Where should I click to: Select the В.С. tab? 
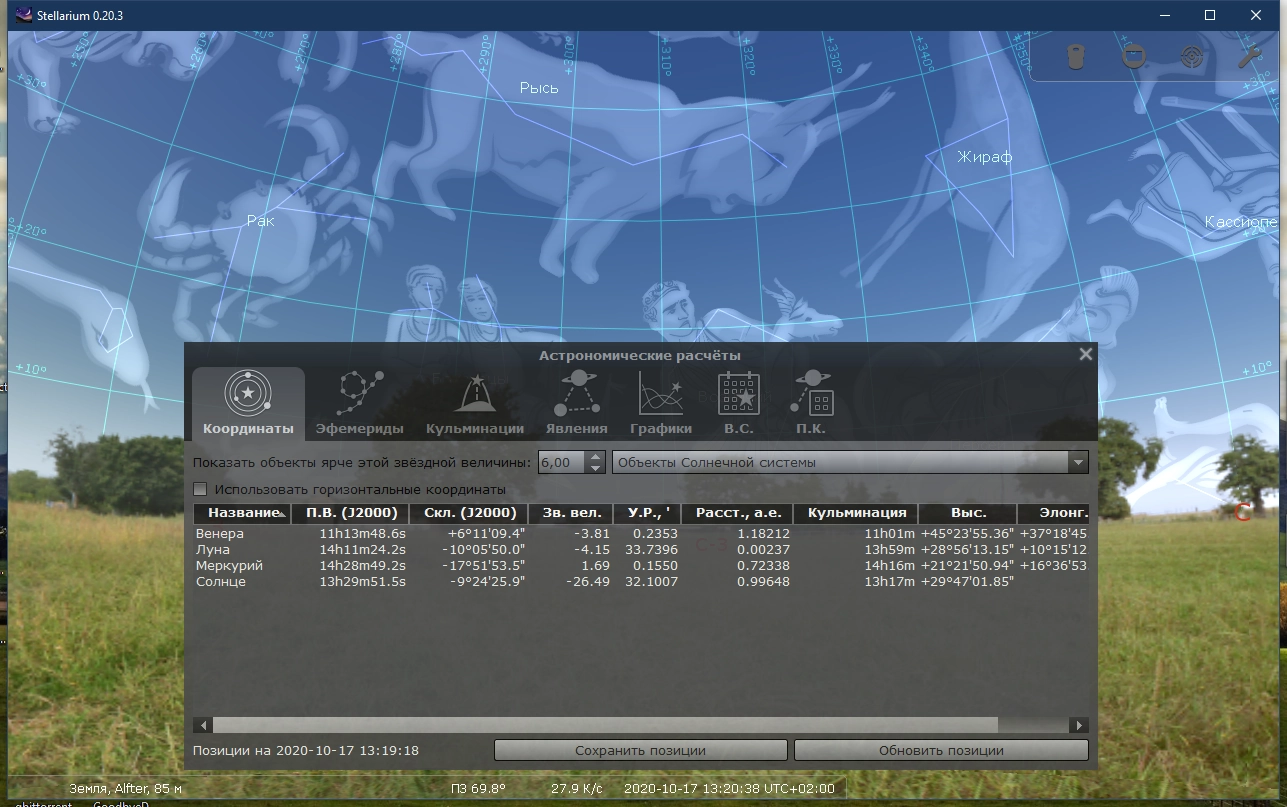click(739, 404)
